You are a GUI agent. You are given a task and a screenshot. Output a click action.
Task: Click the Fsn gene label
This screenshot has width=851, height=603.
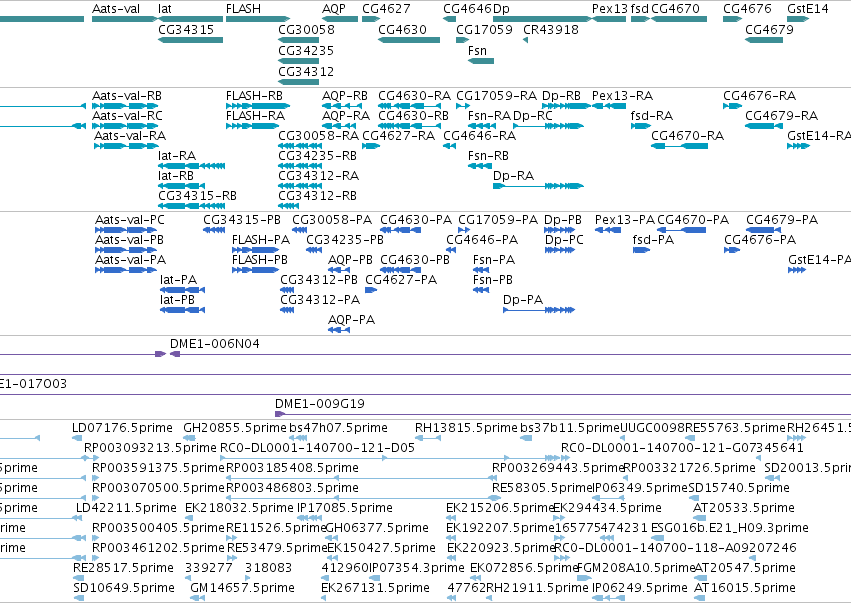coord(477,50)
